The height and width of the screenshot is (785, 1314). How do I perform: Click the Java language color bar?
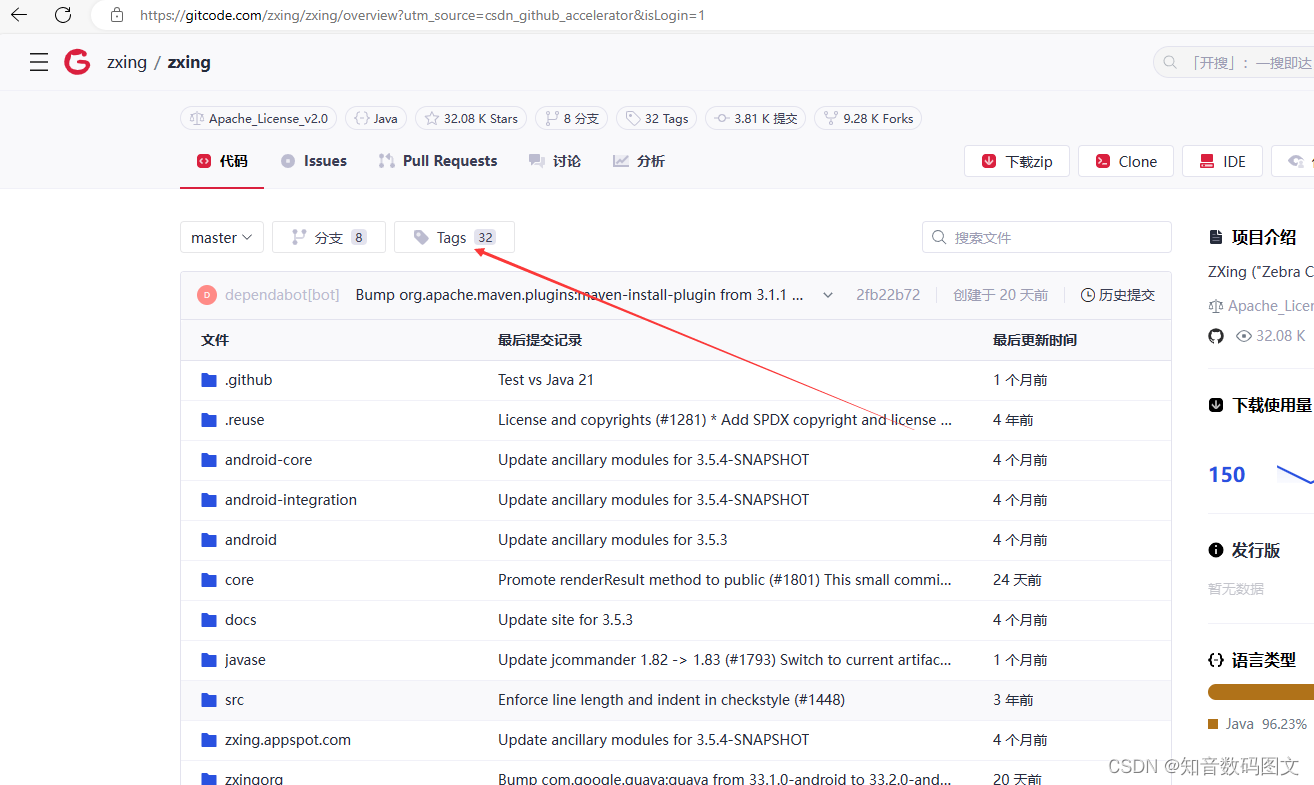point(1261,692)
